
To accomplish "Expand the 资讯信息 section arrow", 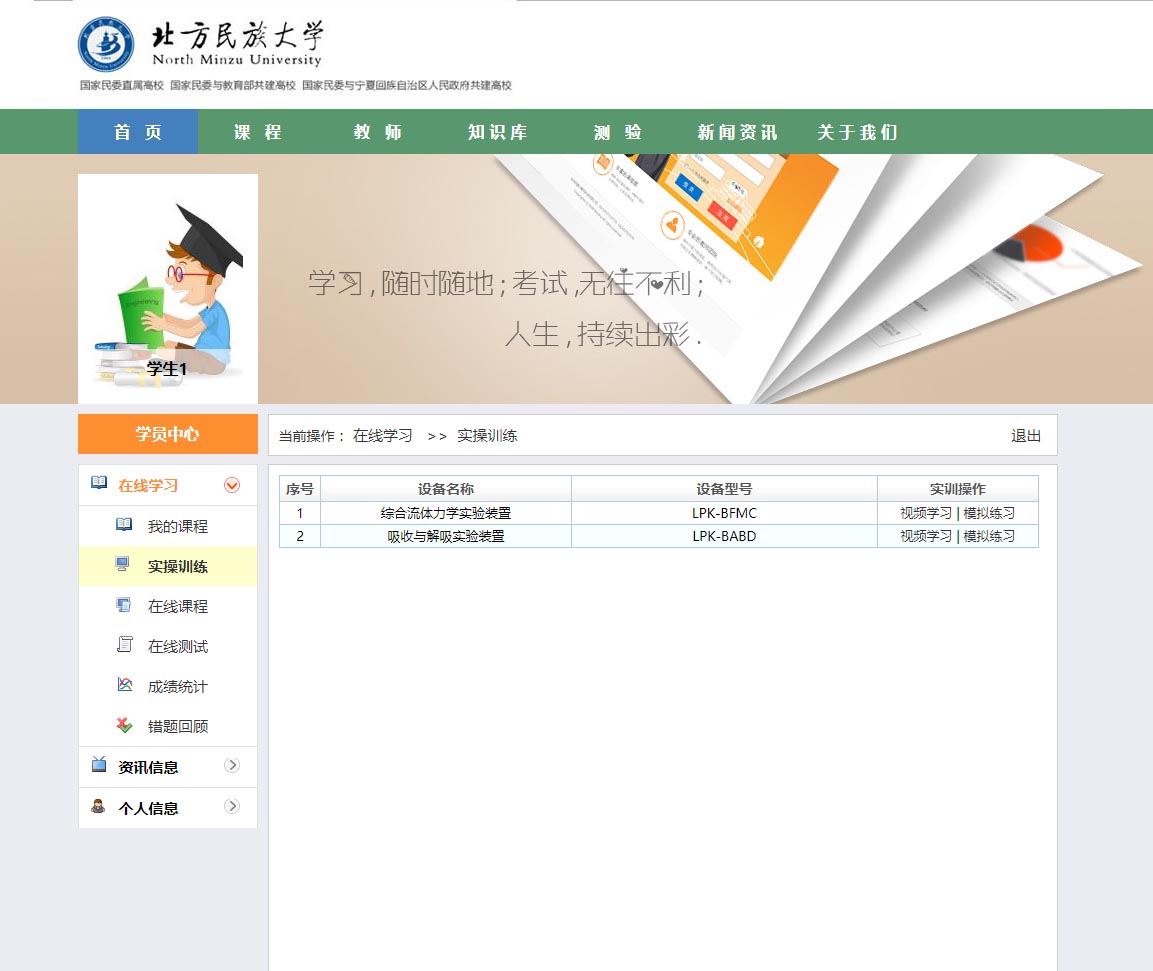I will 232,766.
